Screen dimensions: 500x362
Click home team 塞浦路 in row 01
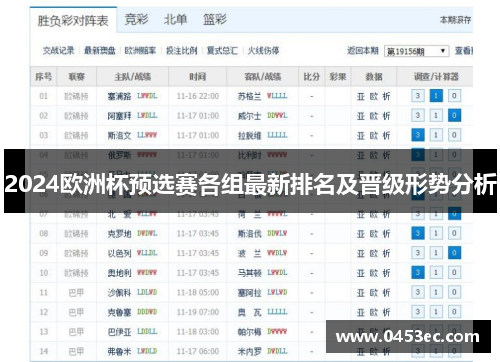coord(119,96)
